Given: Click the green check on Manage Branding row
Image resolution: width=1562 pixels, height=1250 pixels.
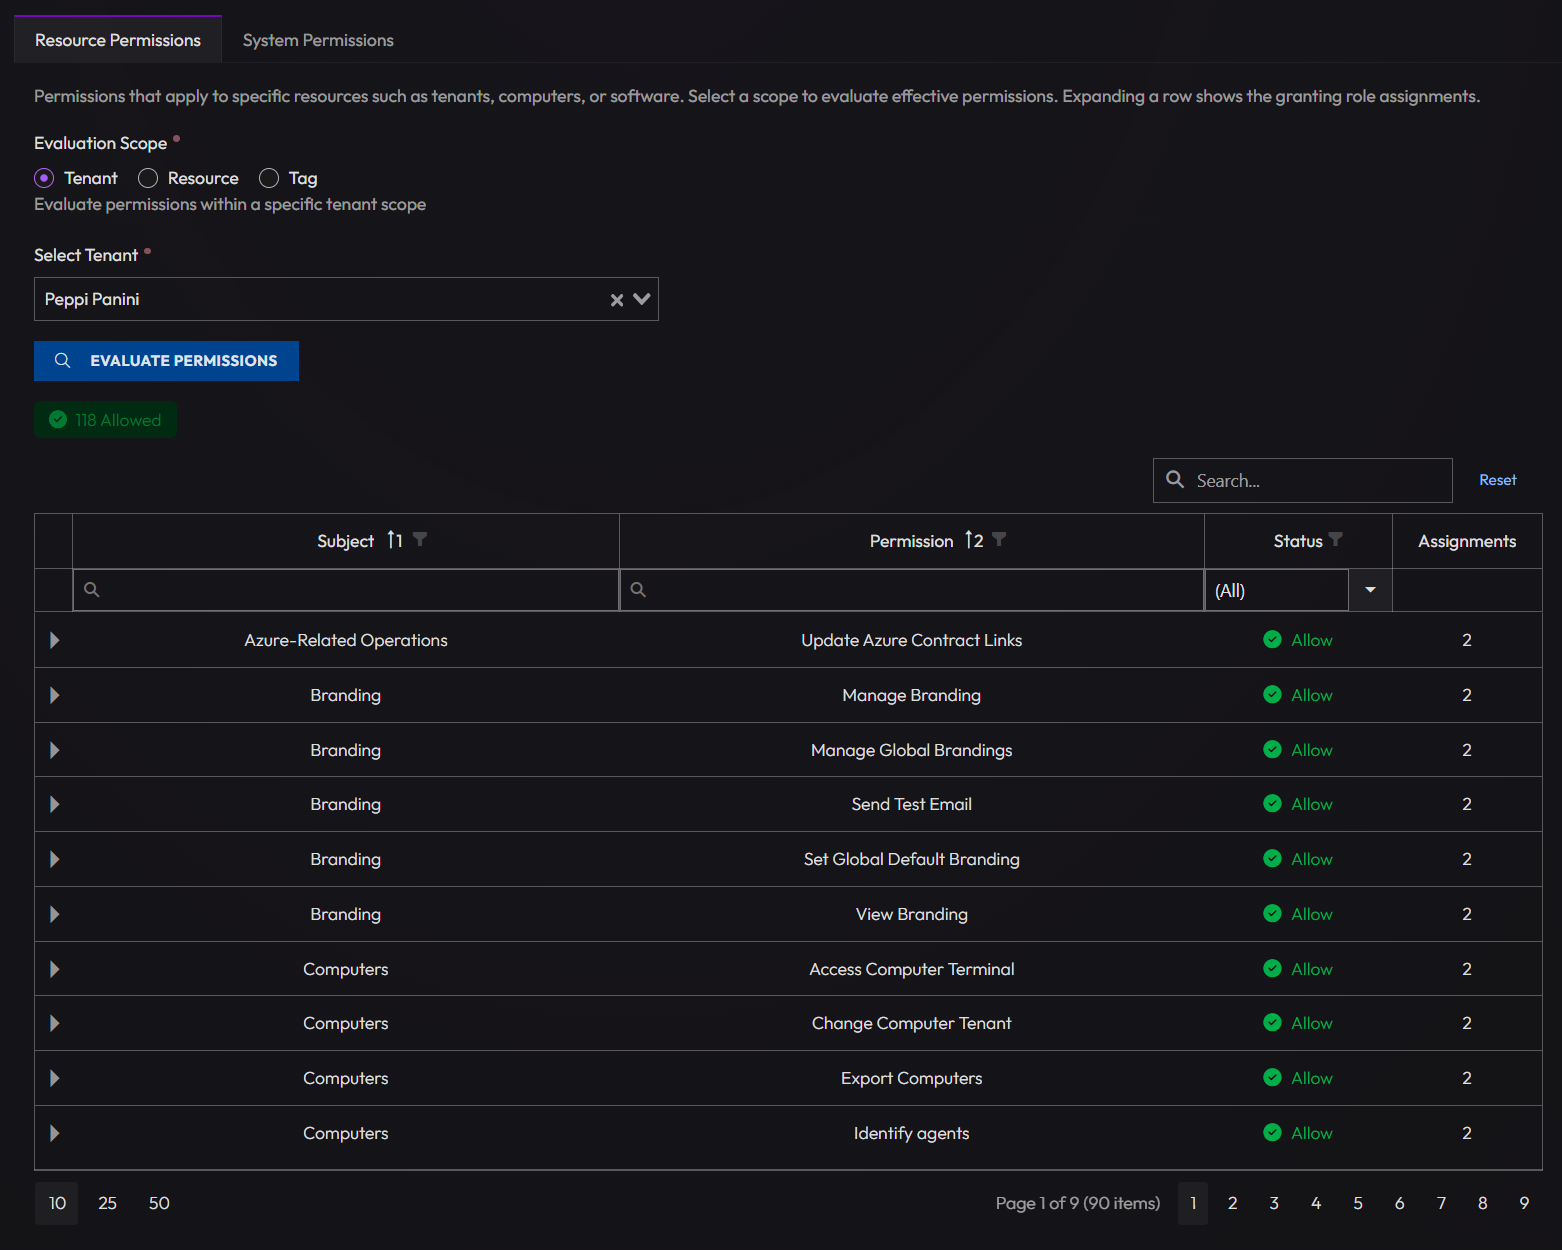Looking at the screenshot, I should pyautogui.click(x=1272, y=695).
